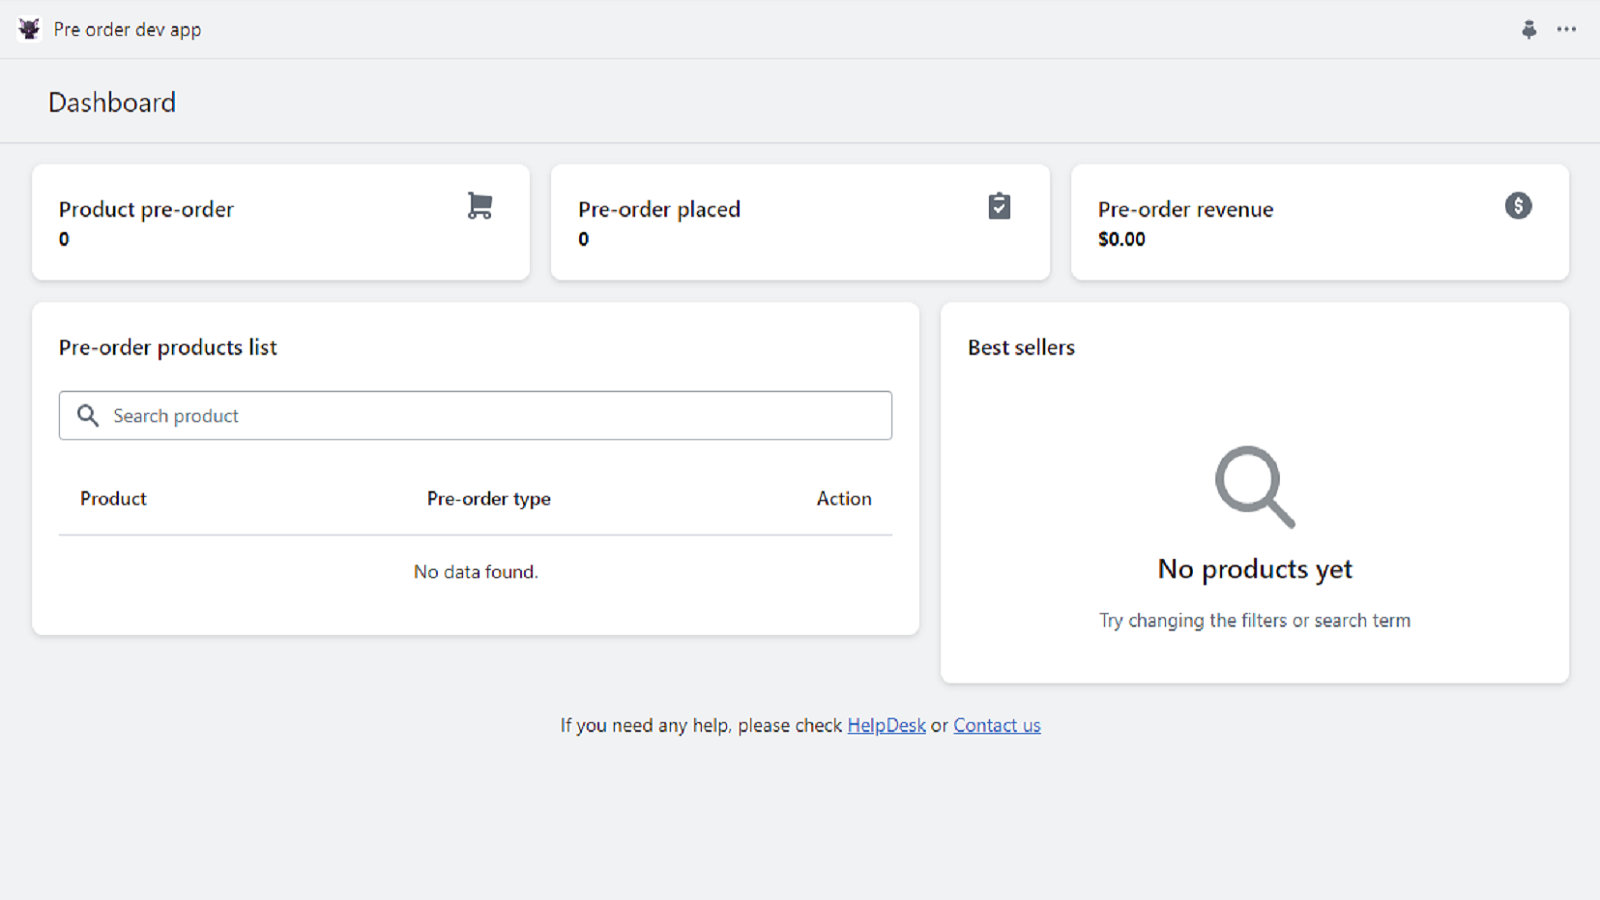Click the shopping cart icon on Product pre-order card
This screenshot has height=900, width=1600.
click(480, 206)
